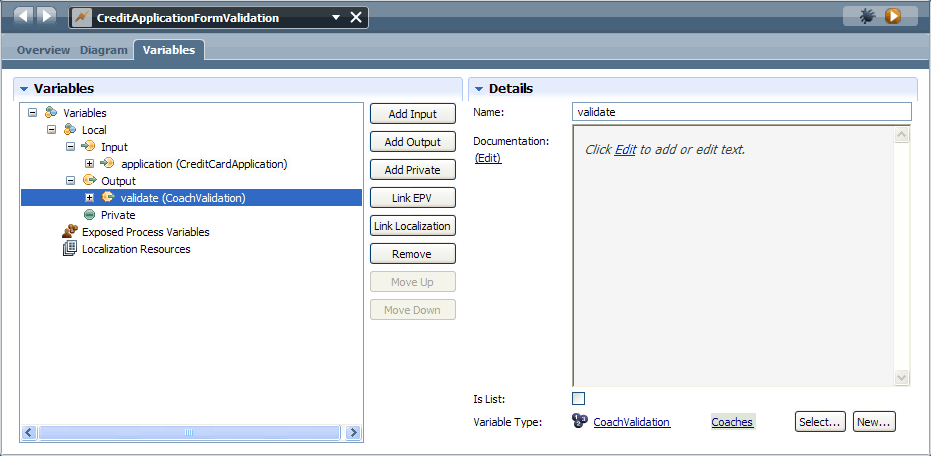Click the horizontal scrollbar in Variables tree

[189, 432]
